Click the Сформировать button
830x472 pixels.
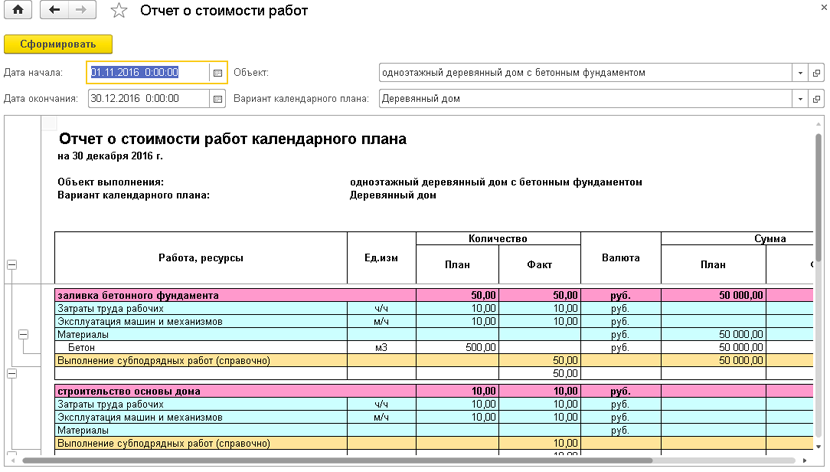click(x=58, y=44)
